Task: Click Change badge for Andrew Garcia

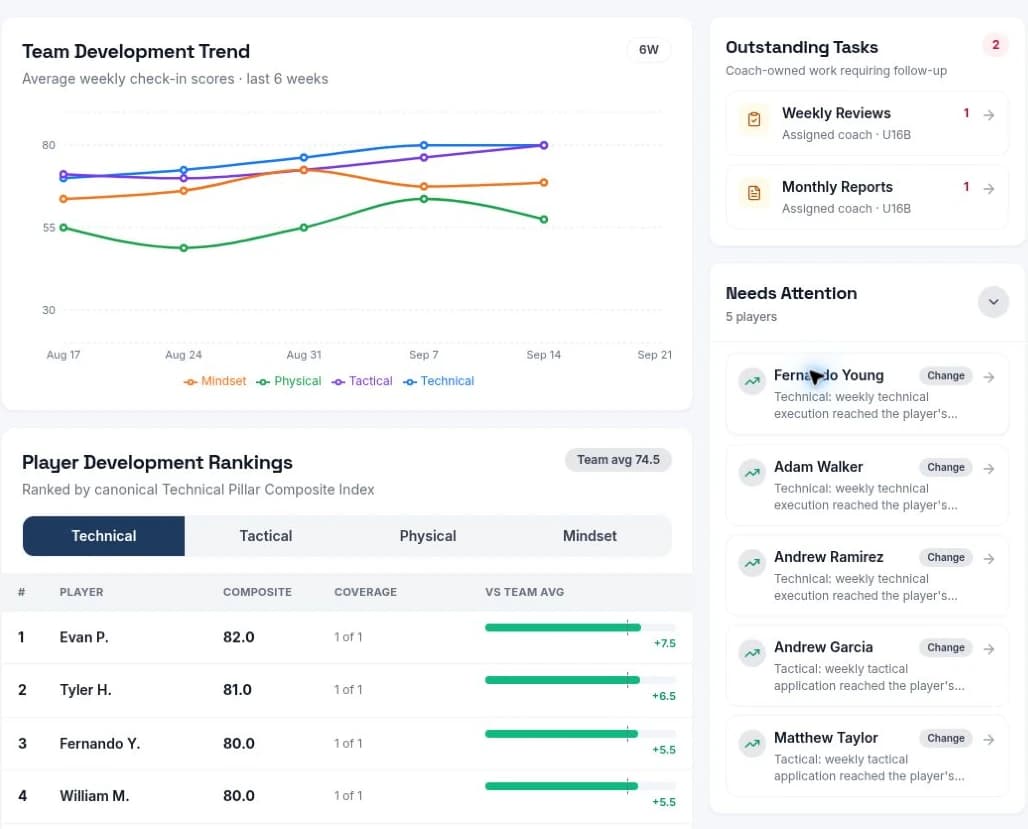Action: (x=945, y=648)
